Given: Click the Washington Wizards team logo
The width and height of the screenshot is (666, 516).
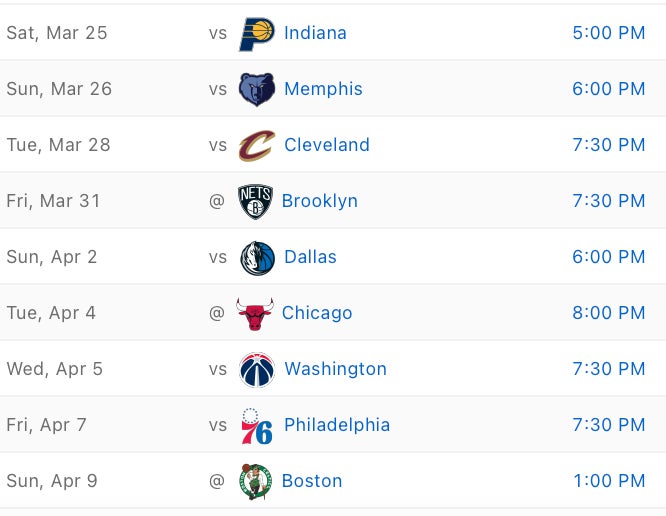Looking at the screenshot, I should pos(257,369).
